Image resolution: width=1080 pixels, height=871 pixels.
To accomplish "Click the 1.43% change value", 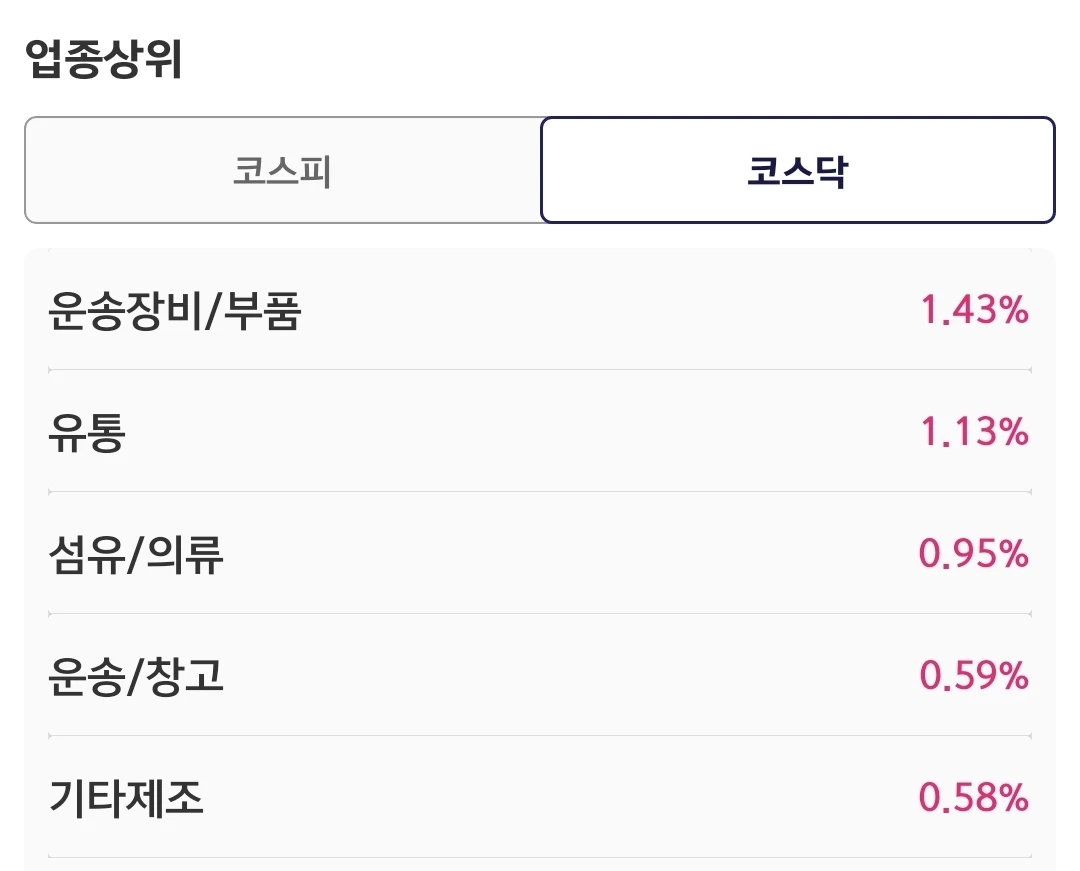I will [974, 310].
